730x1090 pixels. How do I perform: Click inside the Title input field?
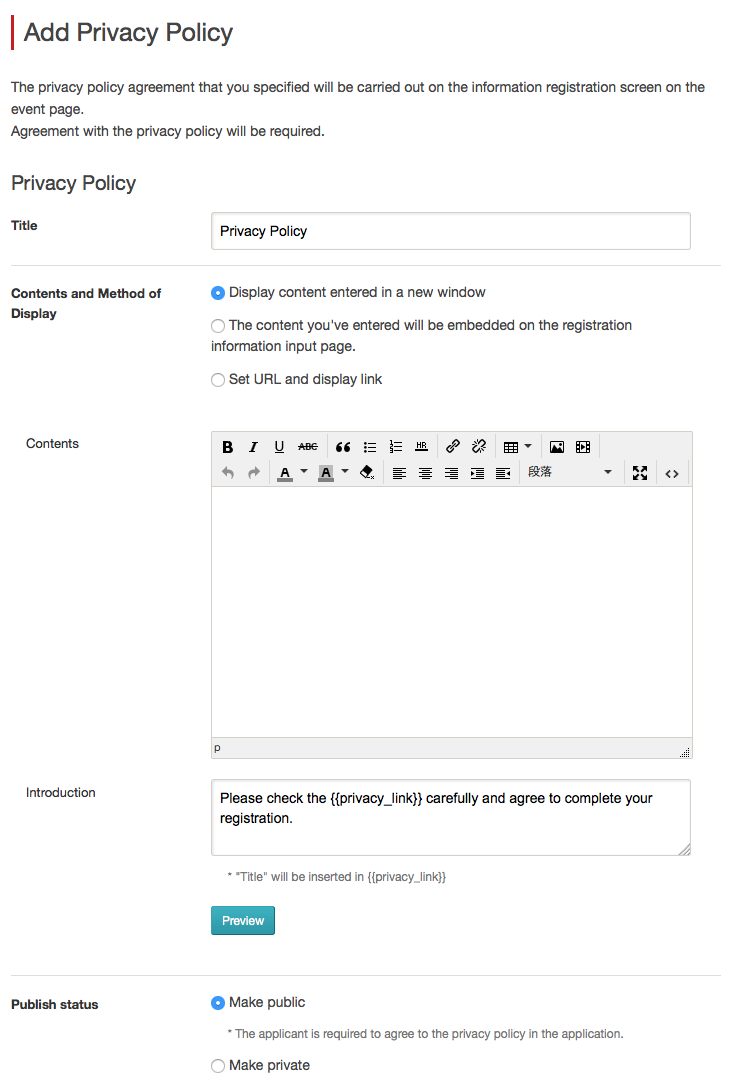(x=450, y=231)
